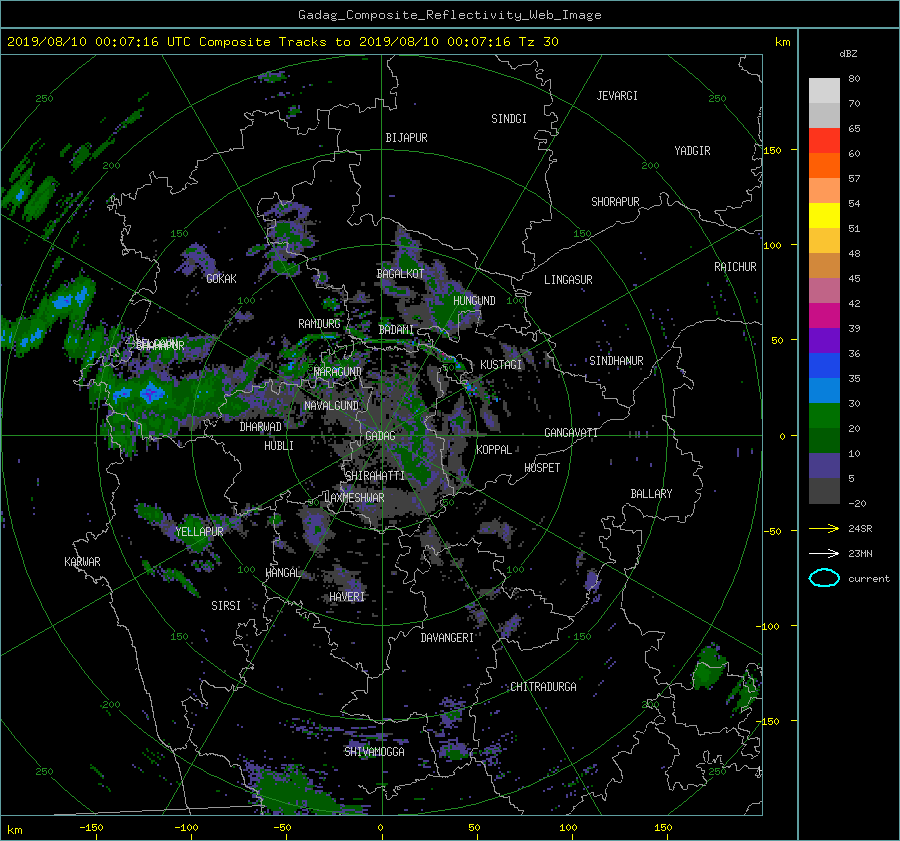This screenshot has height=841, width=900.
Task: Click the -100 tick on the bottom axis
Action: (186, 828)
